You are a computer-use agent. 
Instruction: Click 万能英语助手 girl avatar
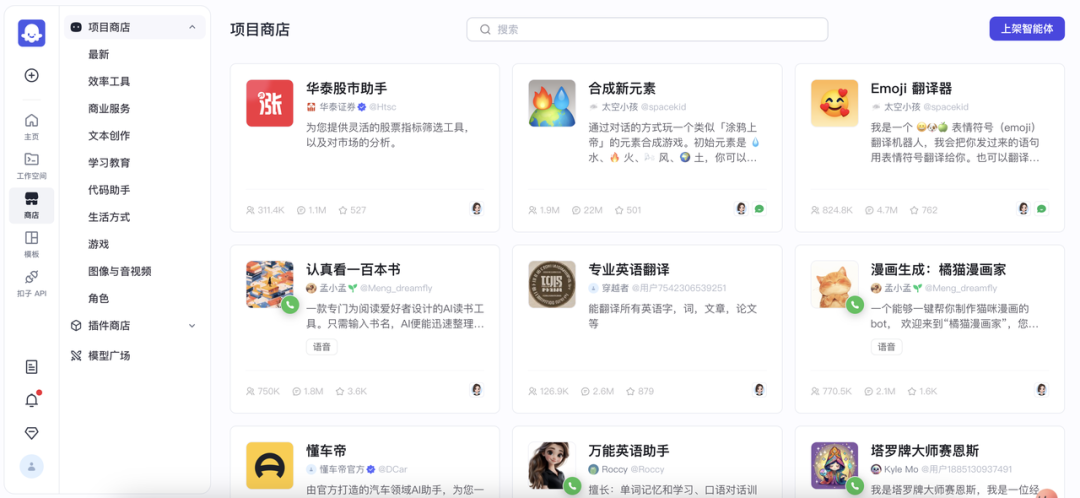[x=552, y=466]
